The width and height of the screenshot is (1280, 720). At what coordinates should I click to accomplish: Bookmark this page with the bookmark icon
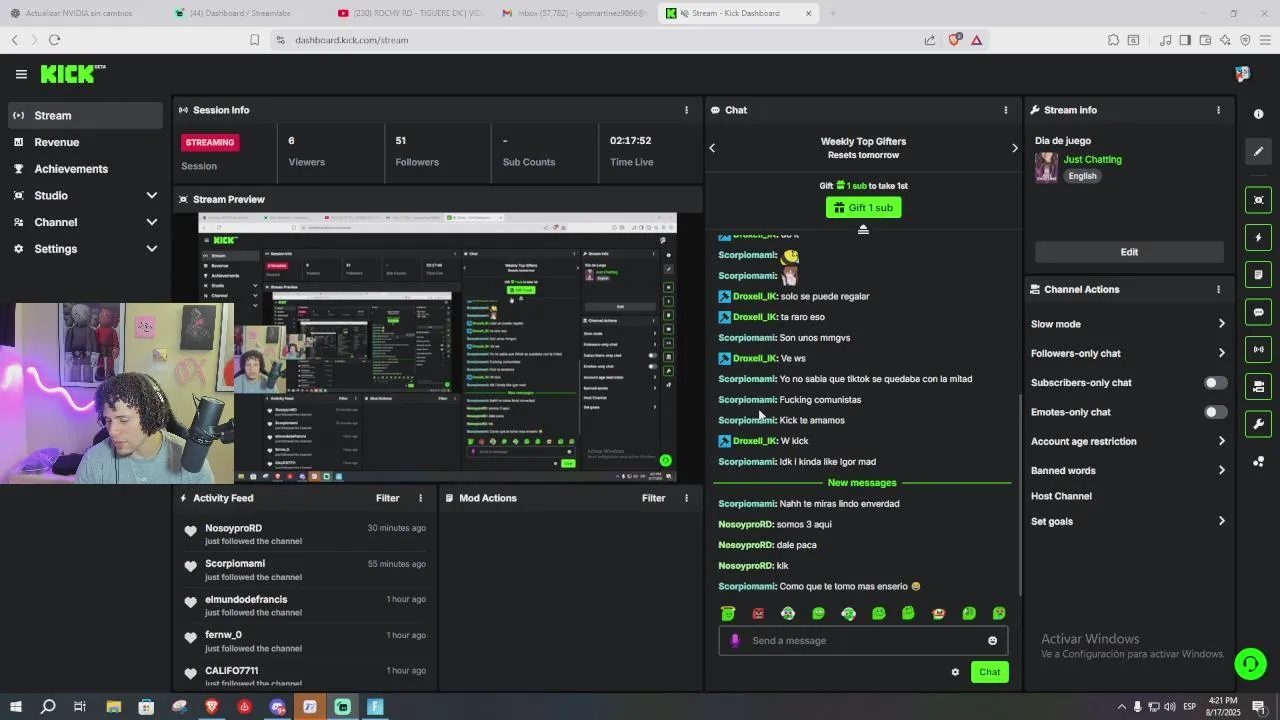click(254, 40)
